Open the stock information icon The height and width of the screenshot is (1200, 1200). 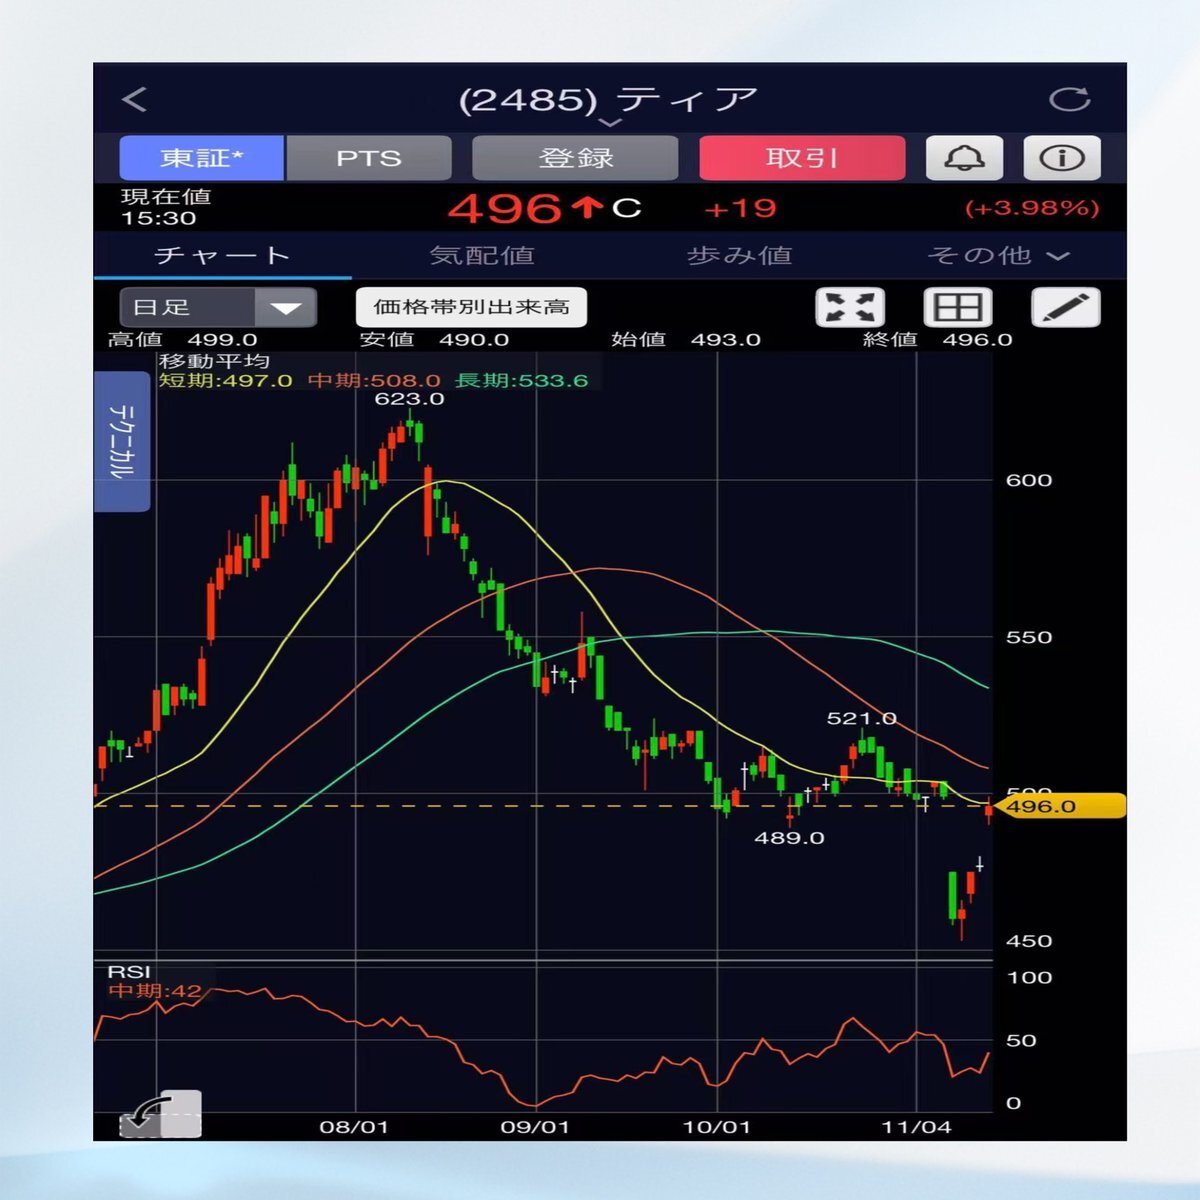[x=1062, y=158]
